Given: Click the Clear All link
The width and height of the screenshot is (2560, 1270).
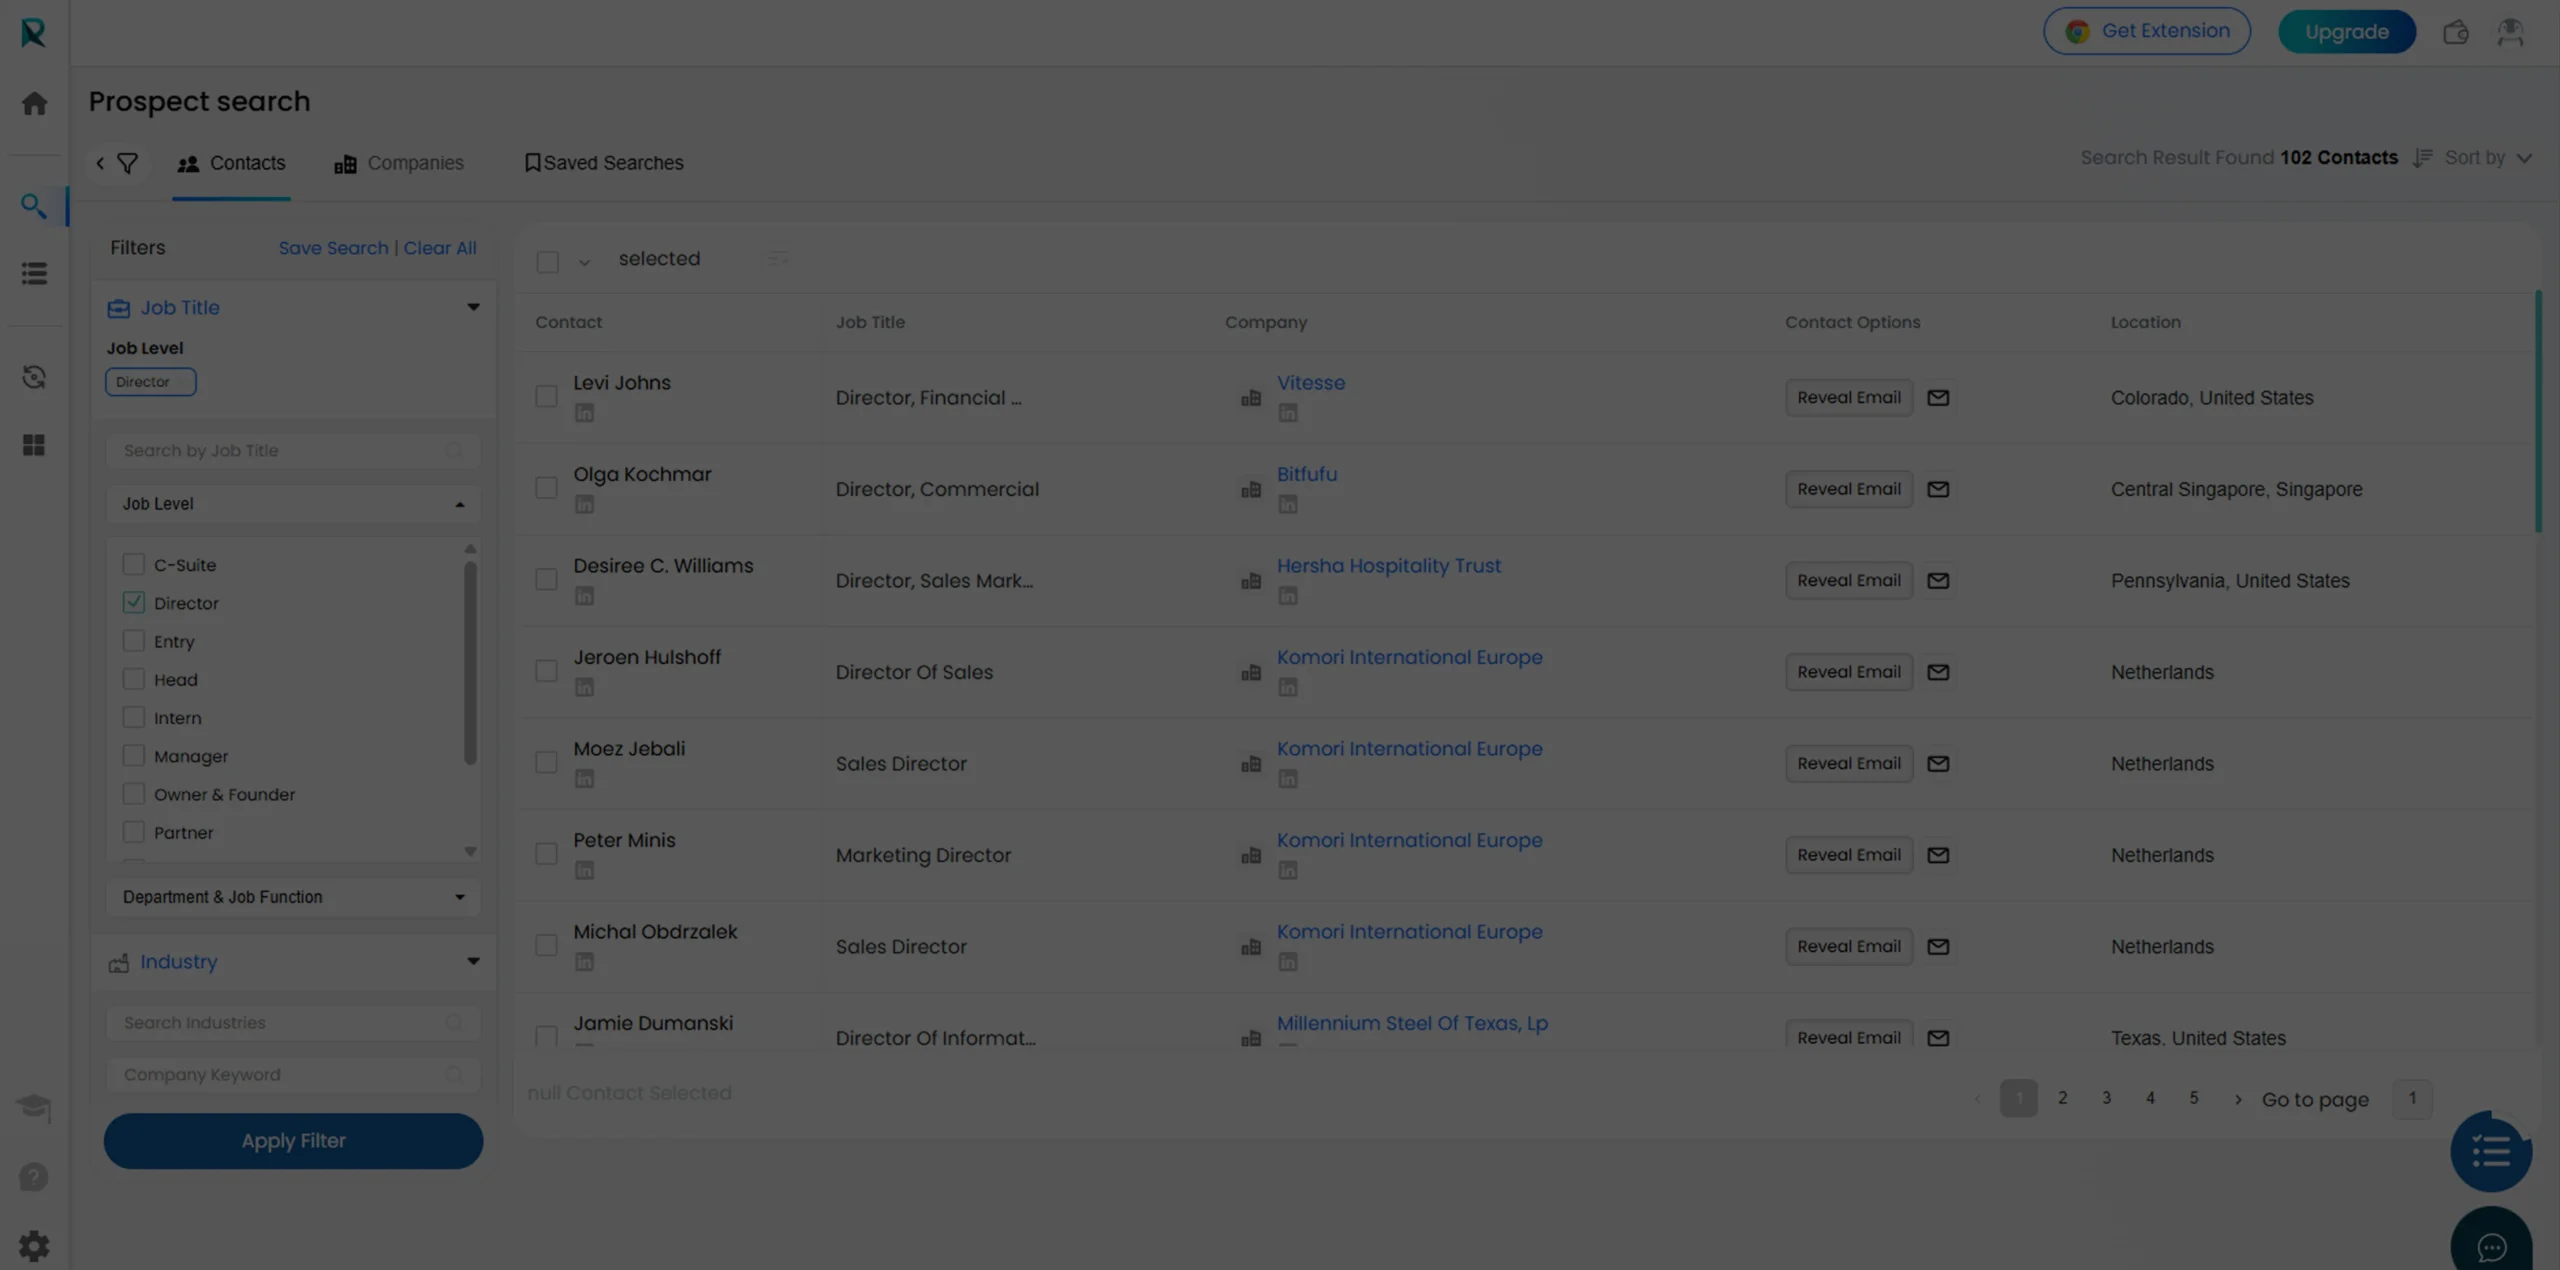Looking at the screenshot, I should (x=440, y=248).
